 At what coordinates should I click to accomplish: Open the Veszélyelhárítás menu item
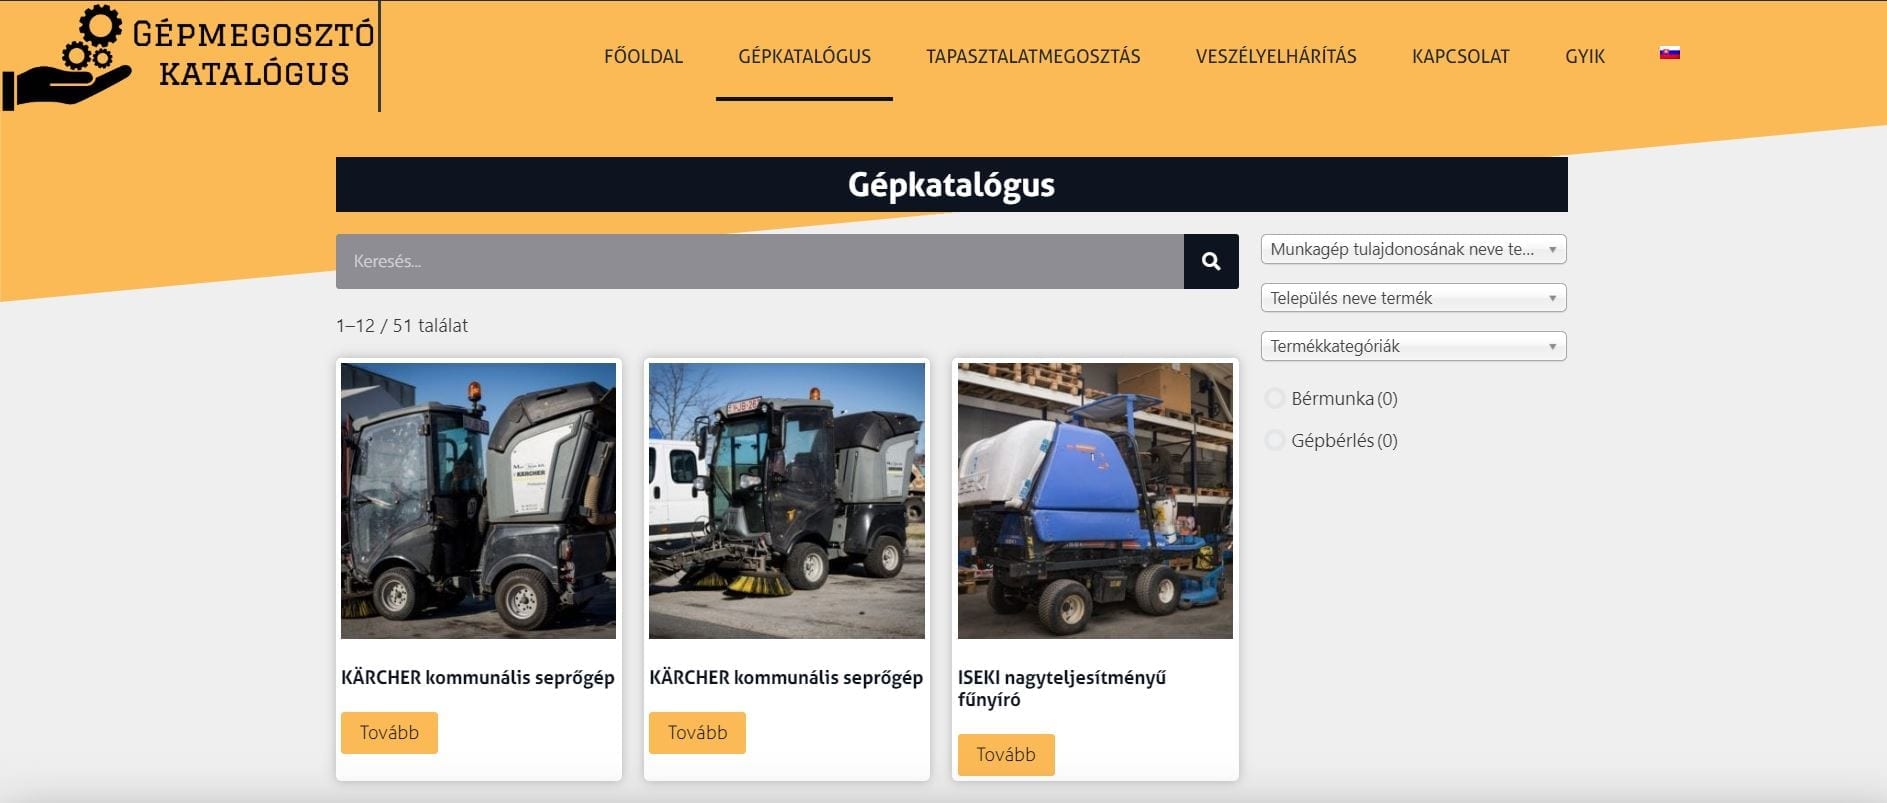(x=1276, y=56)
